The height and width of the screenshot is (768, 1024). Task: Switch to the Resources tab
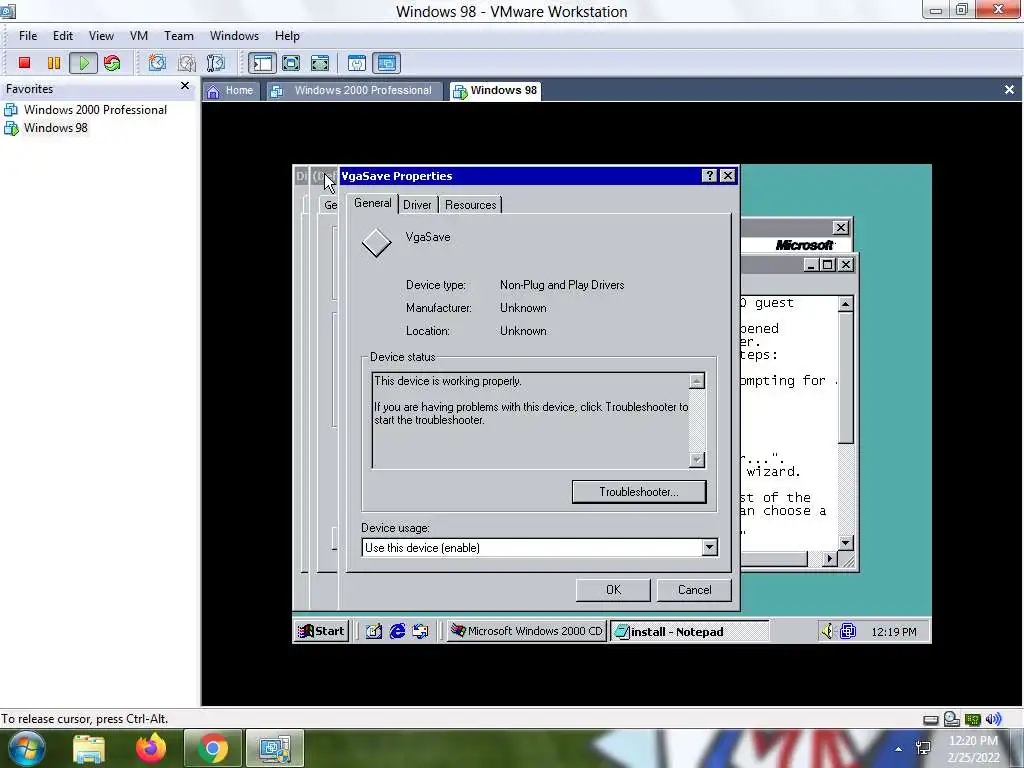pos(470,205)
